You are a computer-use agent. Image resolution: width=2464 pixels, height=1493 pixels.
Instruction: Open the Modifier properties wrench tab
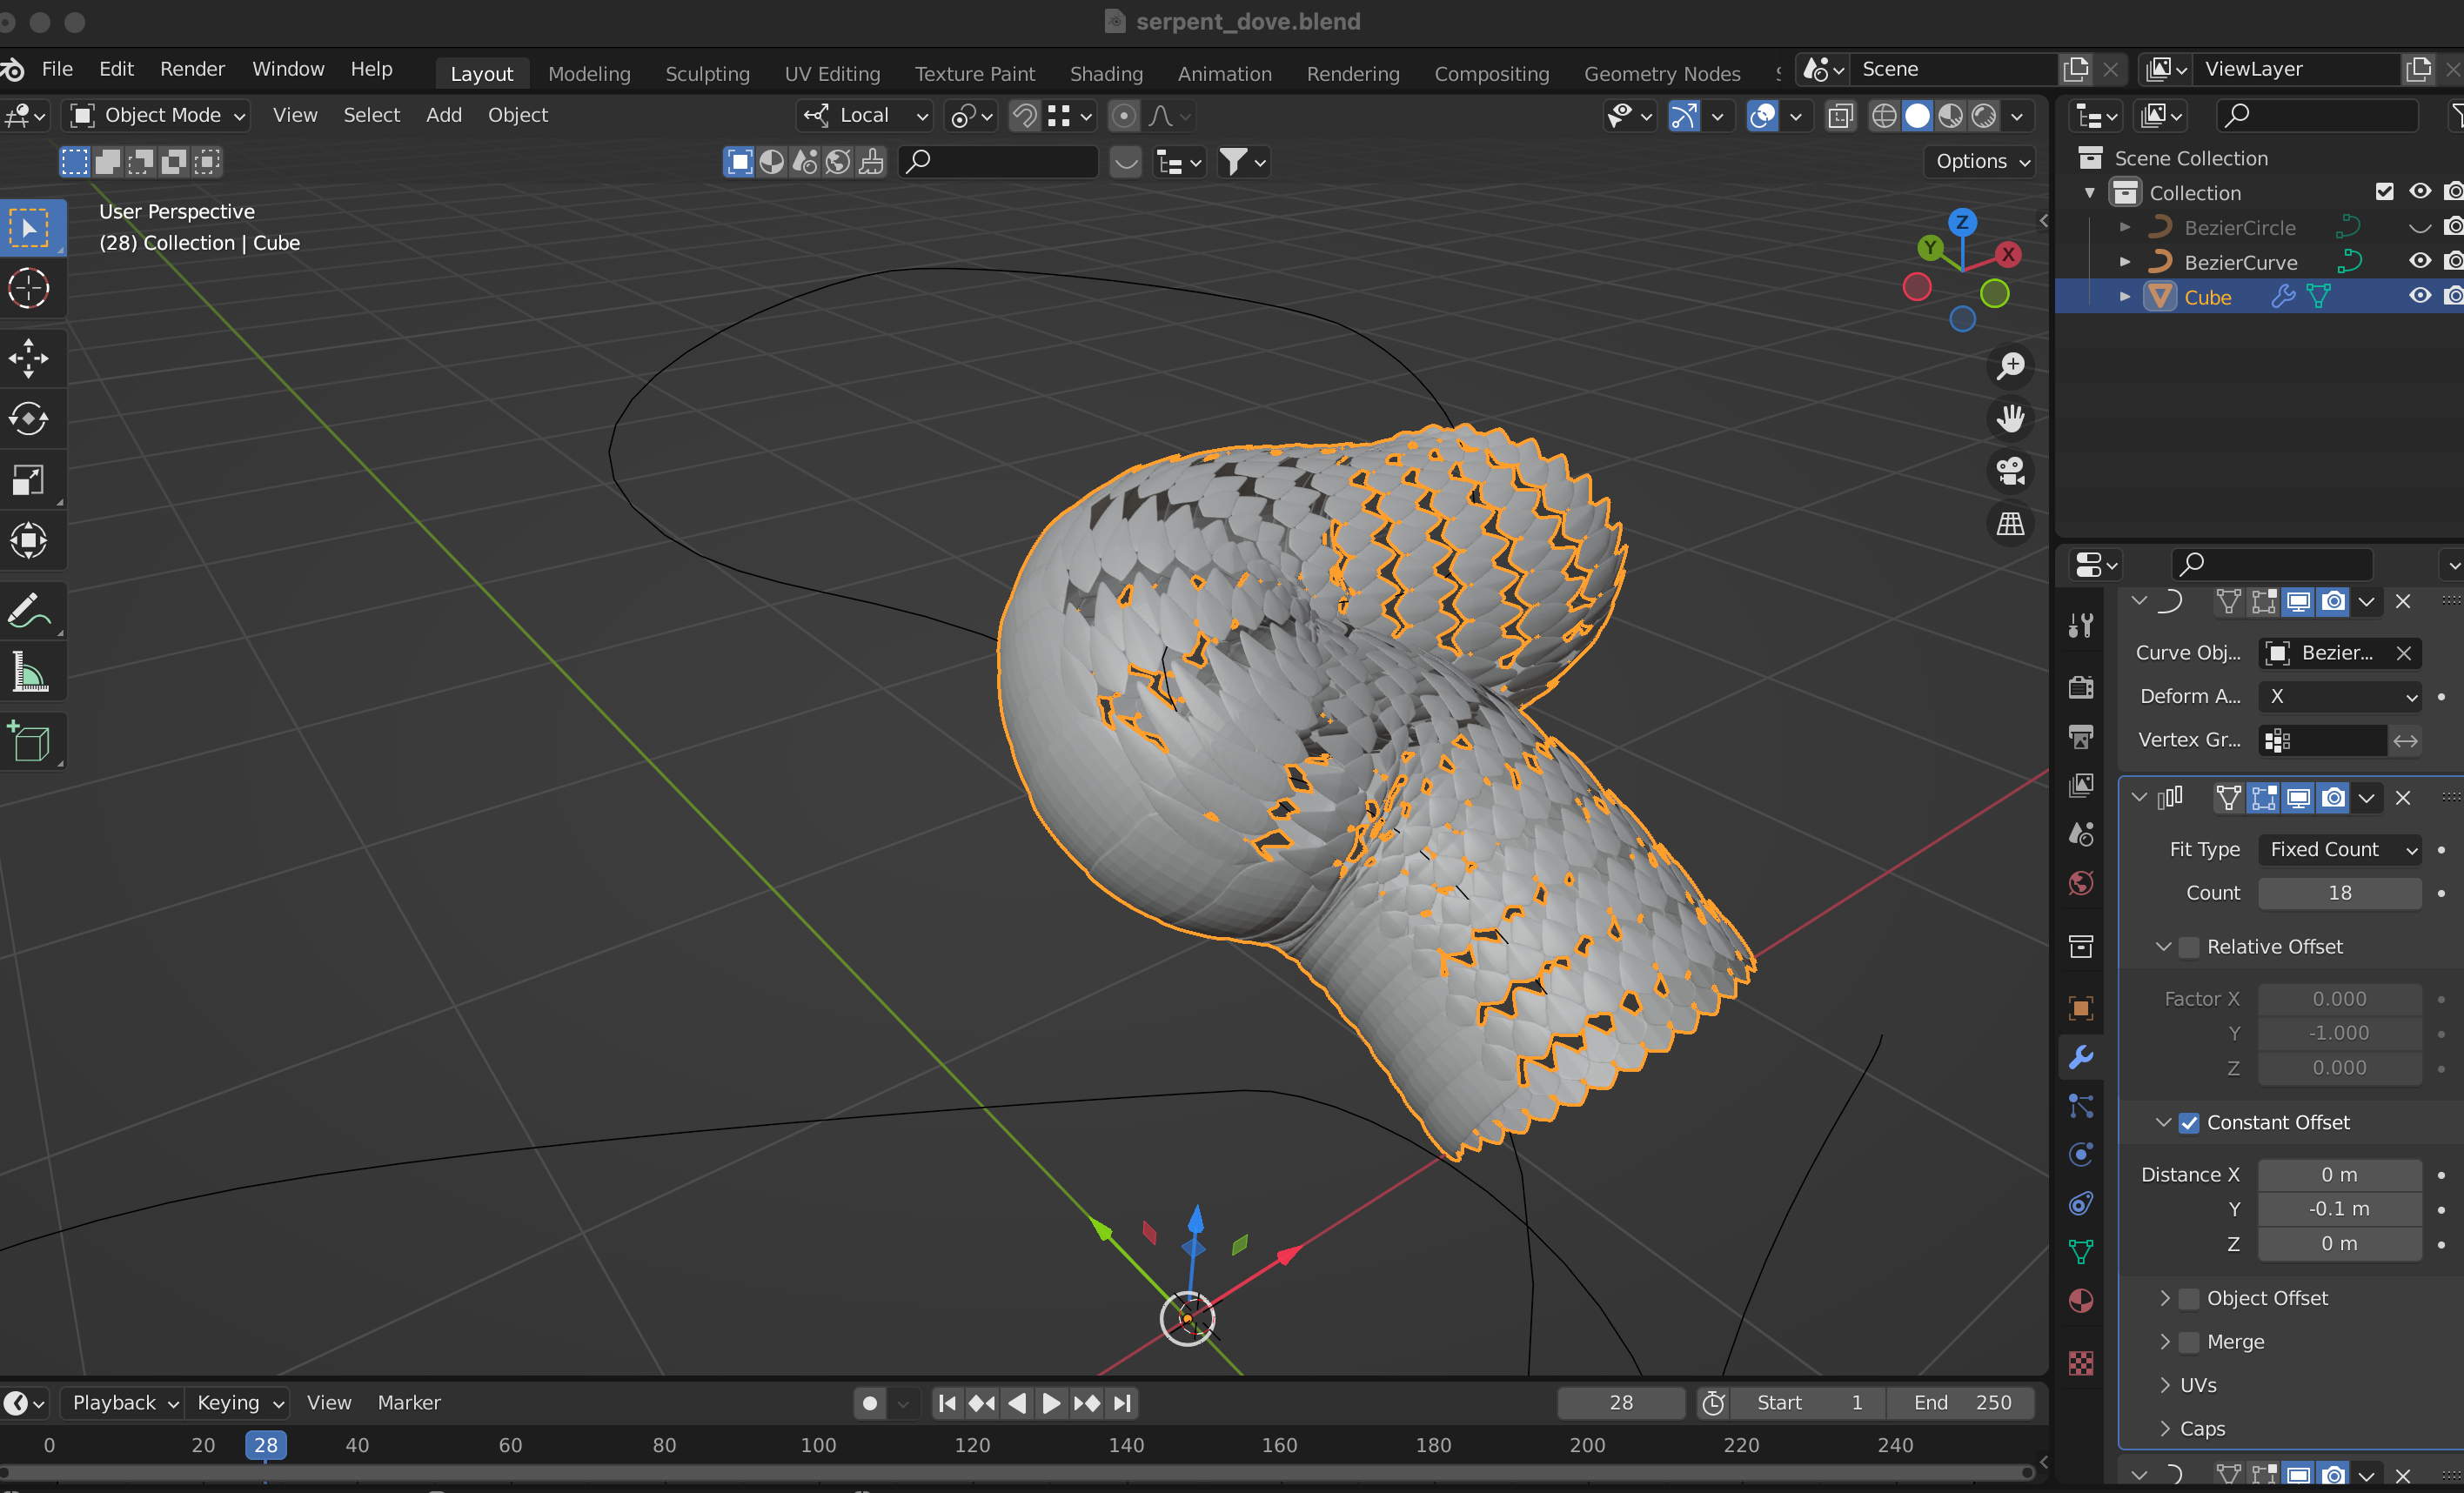[2081, 1057]
